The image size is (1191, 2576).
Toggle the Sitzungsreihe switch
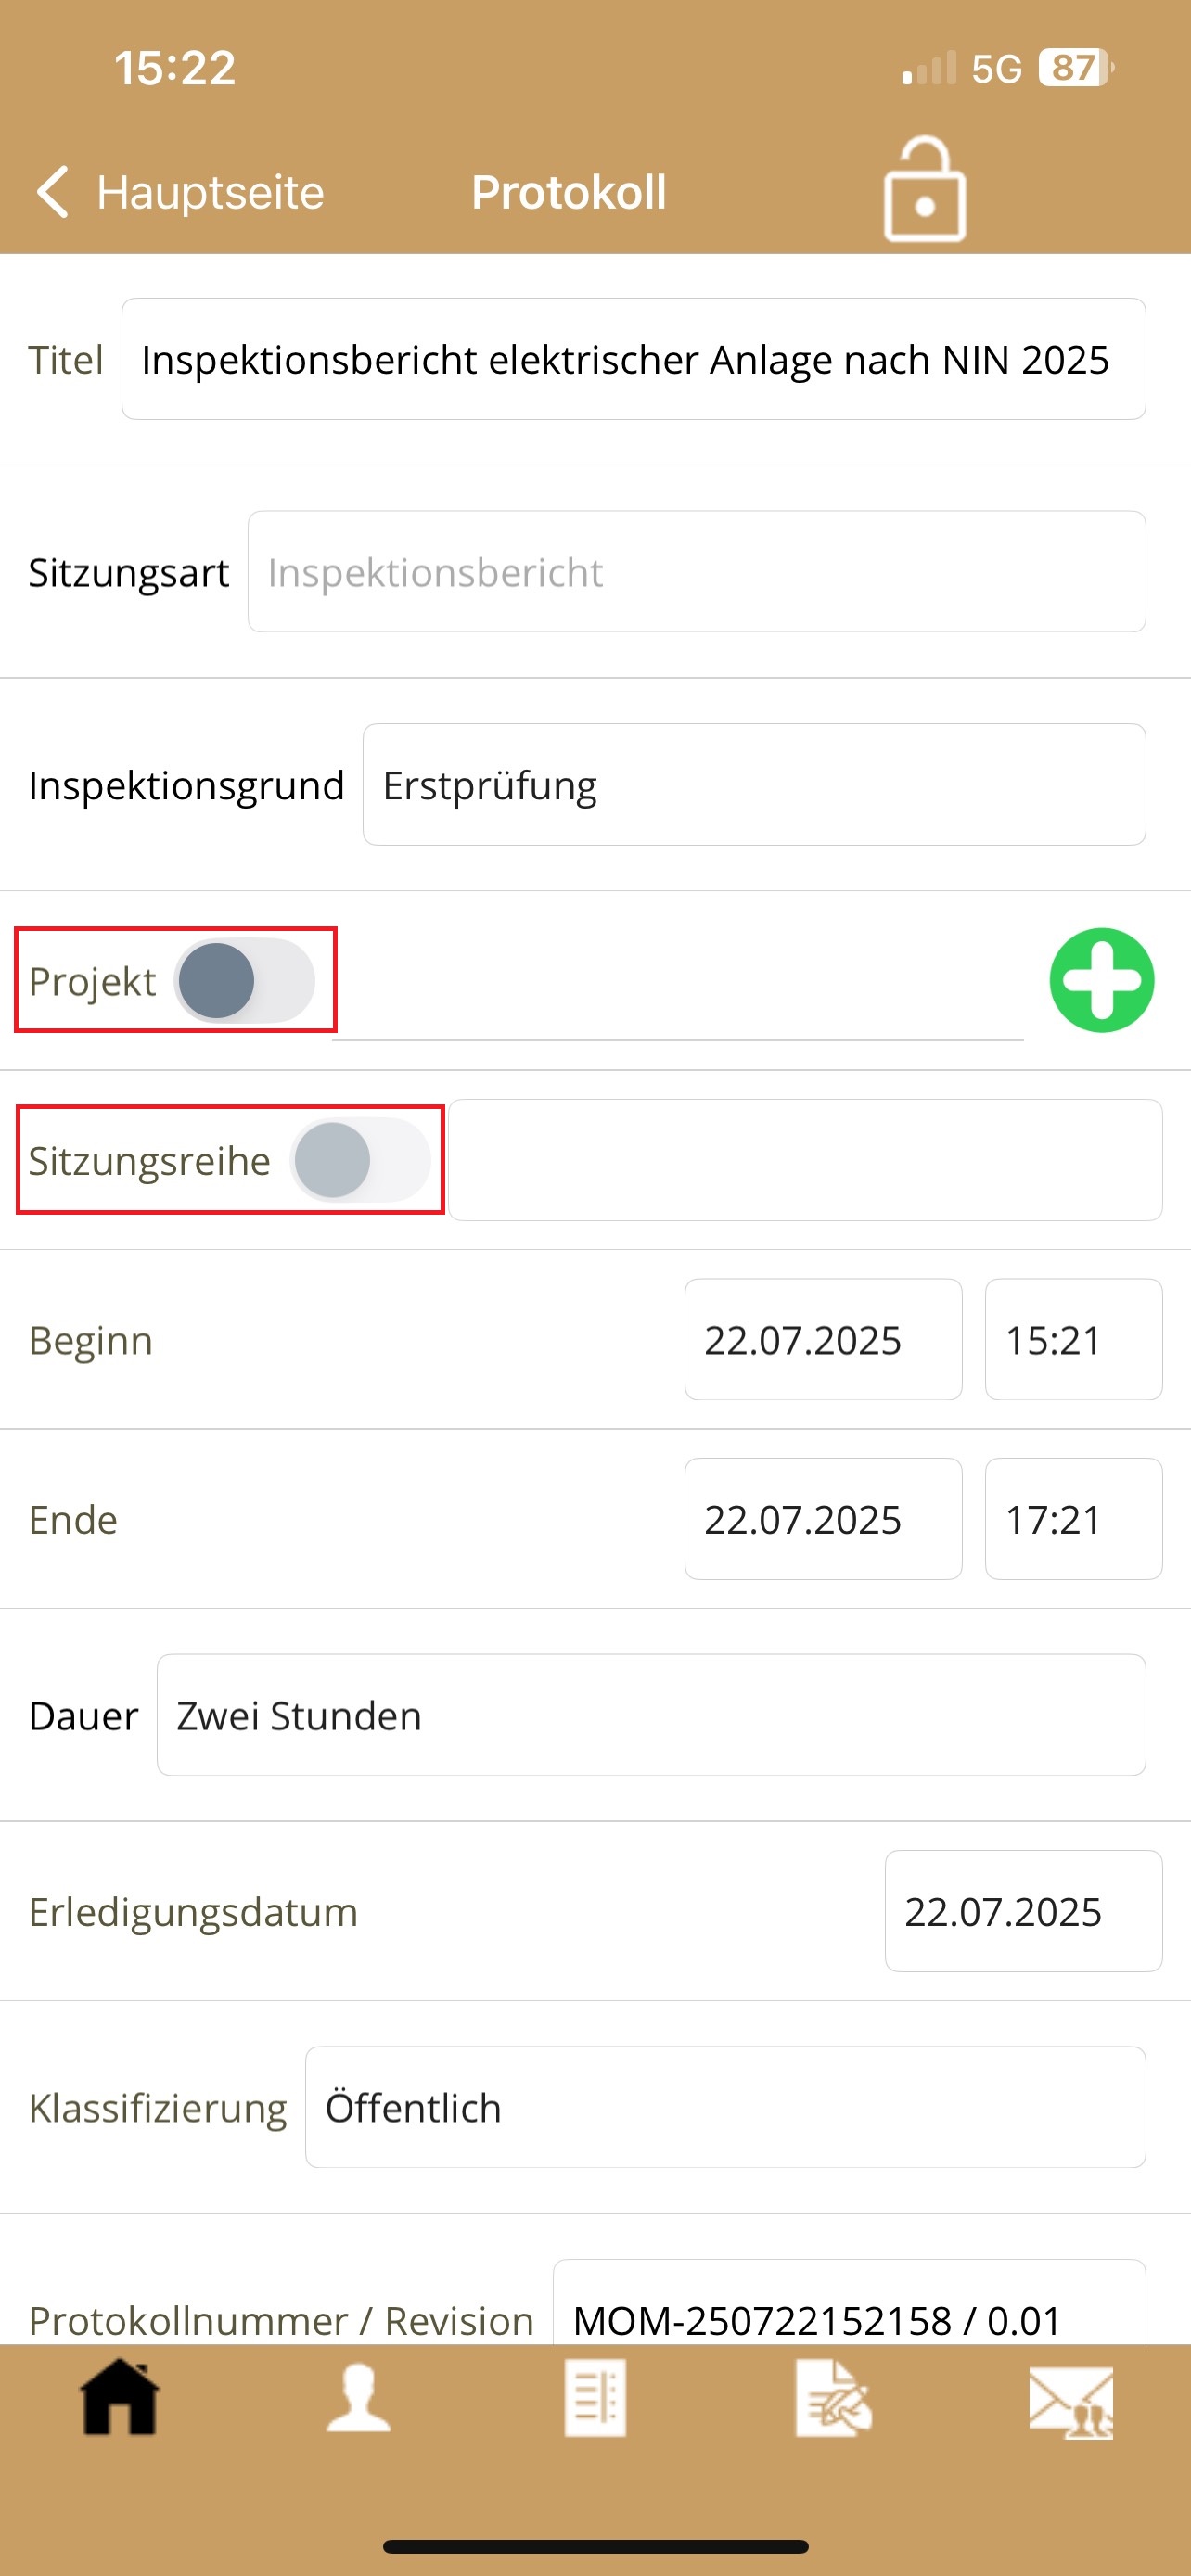[360, 1160]
